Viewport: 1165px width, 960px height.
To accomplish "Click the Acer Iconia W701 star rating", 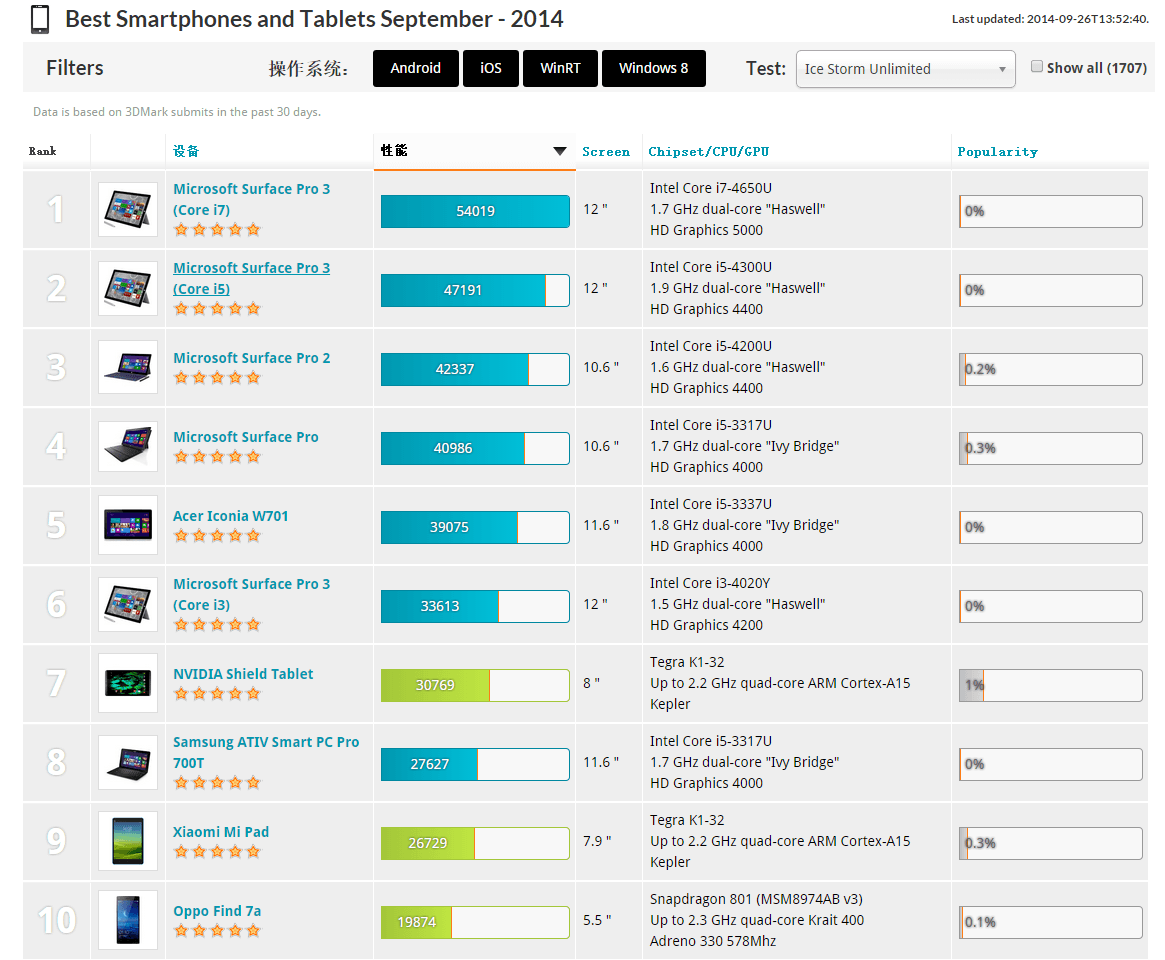I will click(x=217, y=536).
